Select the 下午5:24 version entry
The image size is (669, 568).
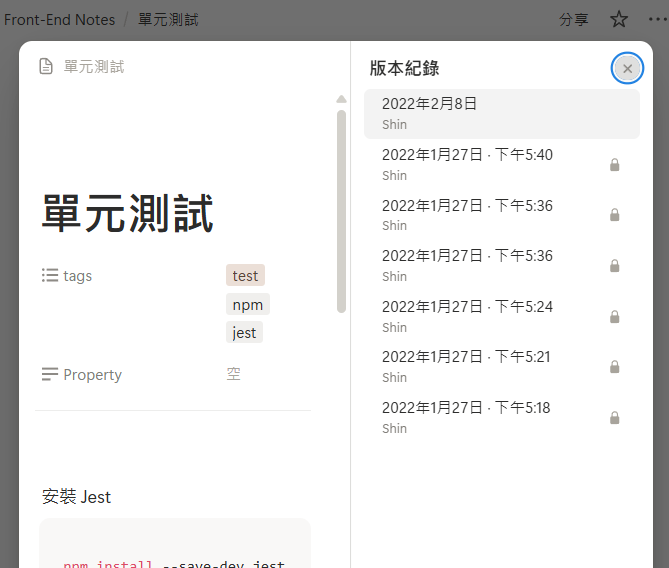[x=502, y=317]
